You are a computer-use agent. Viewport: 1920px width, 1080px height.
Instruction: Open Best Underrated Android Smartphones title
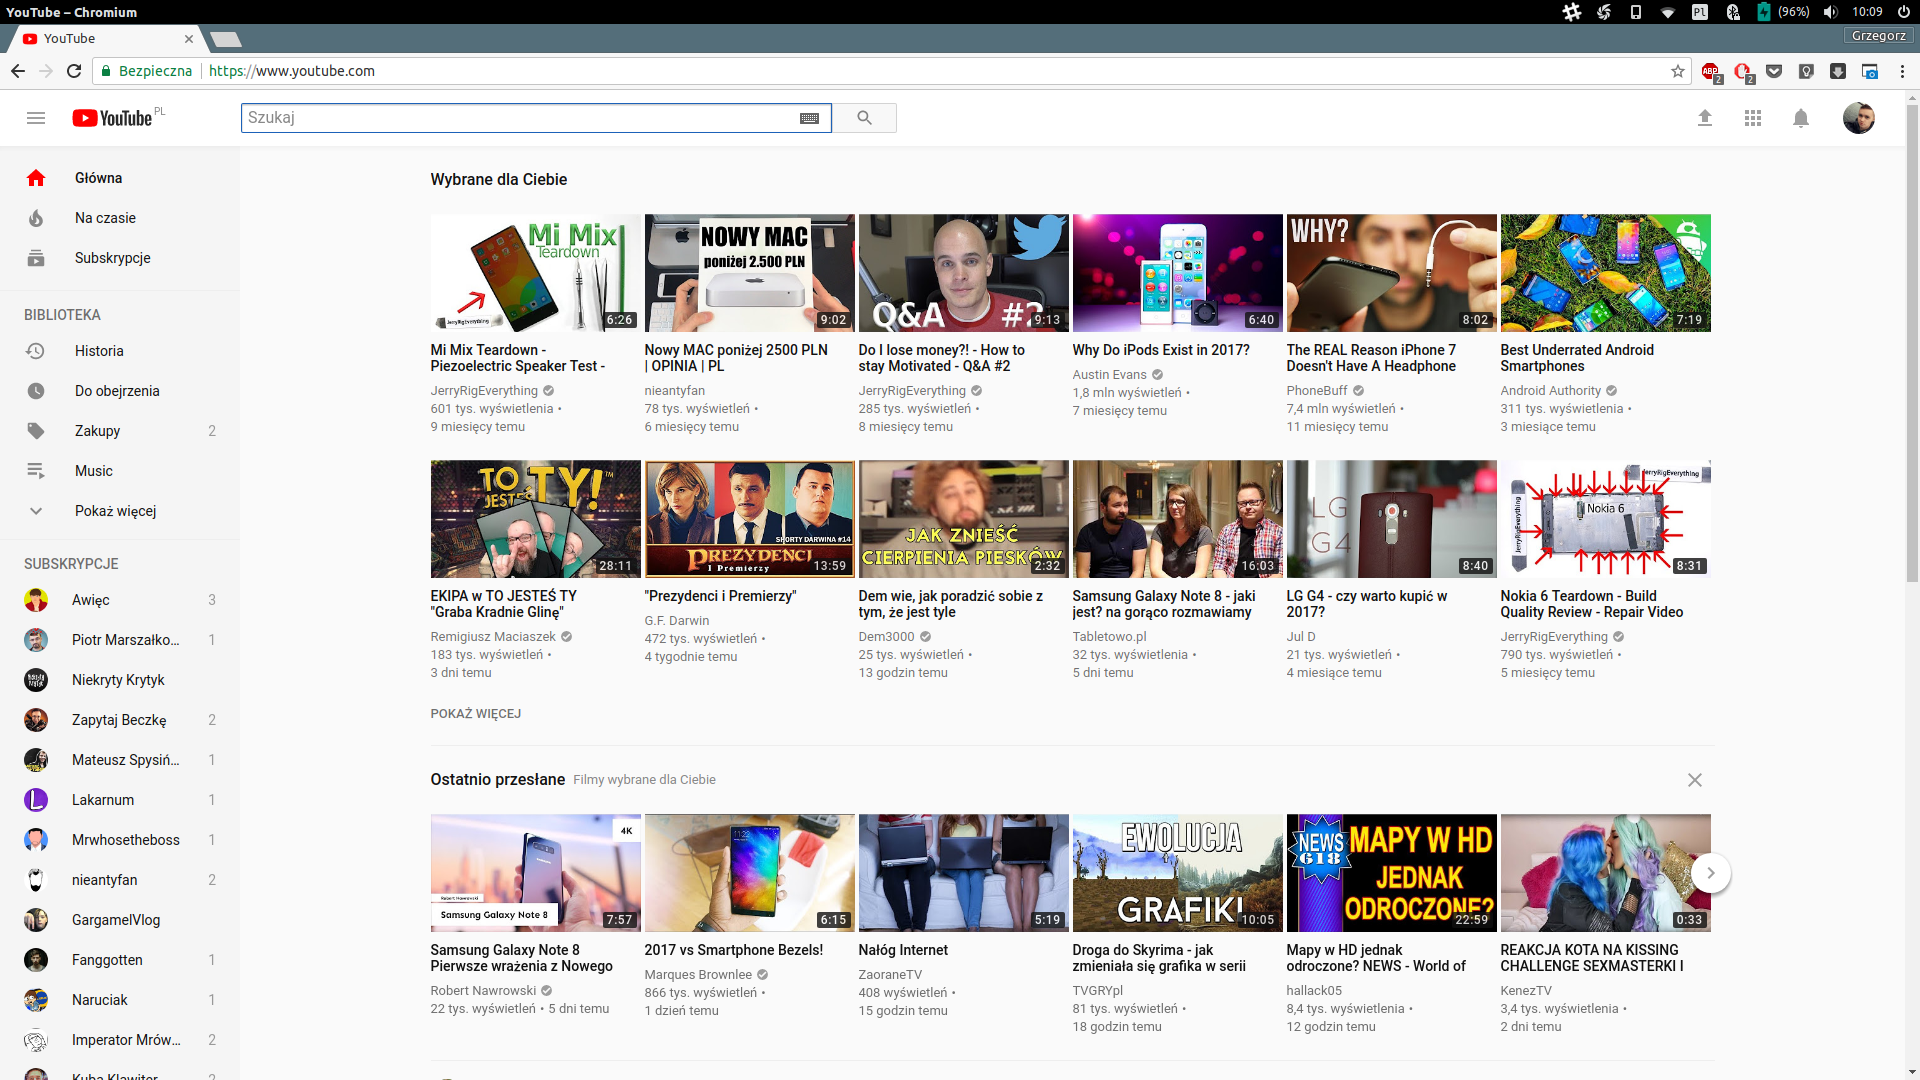pos(1577,358)
